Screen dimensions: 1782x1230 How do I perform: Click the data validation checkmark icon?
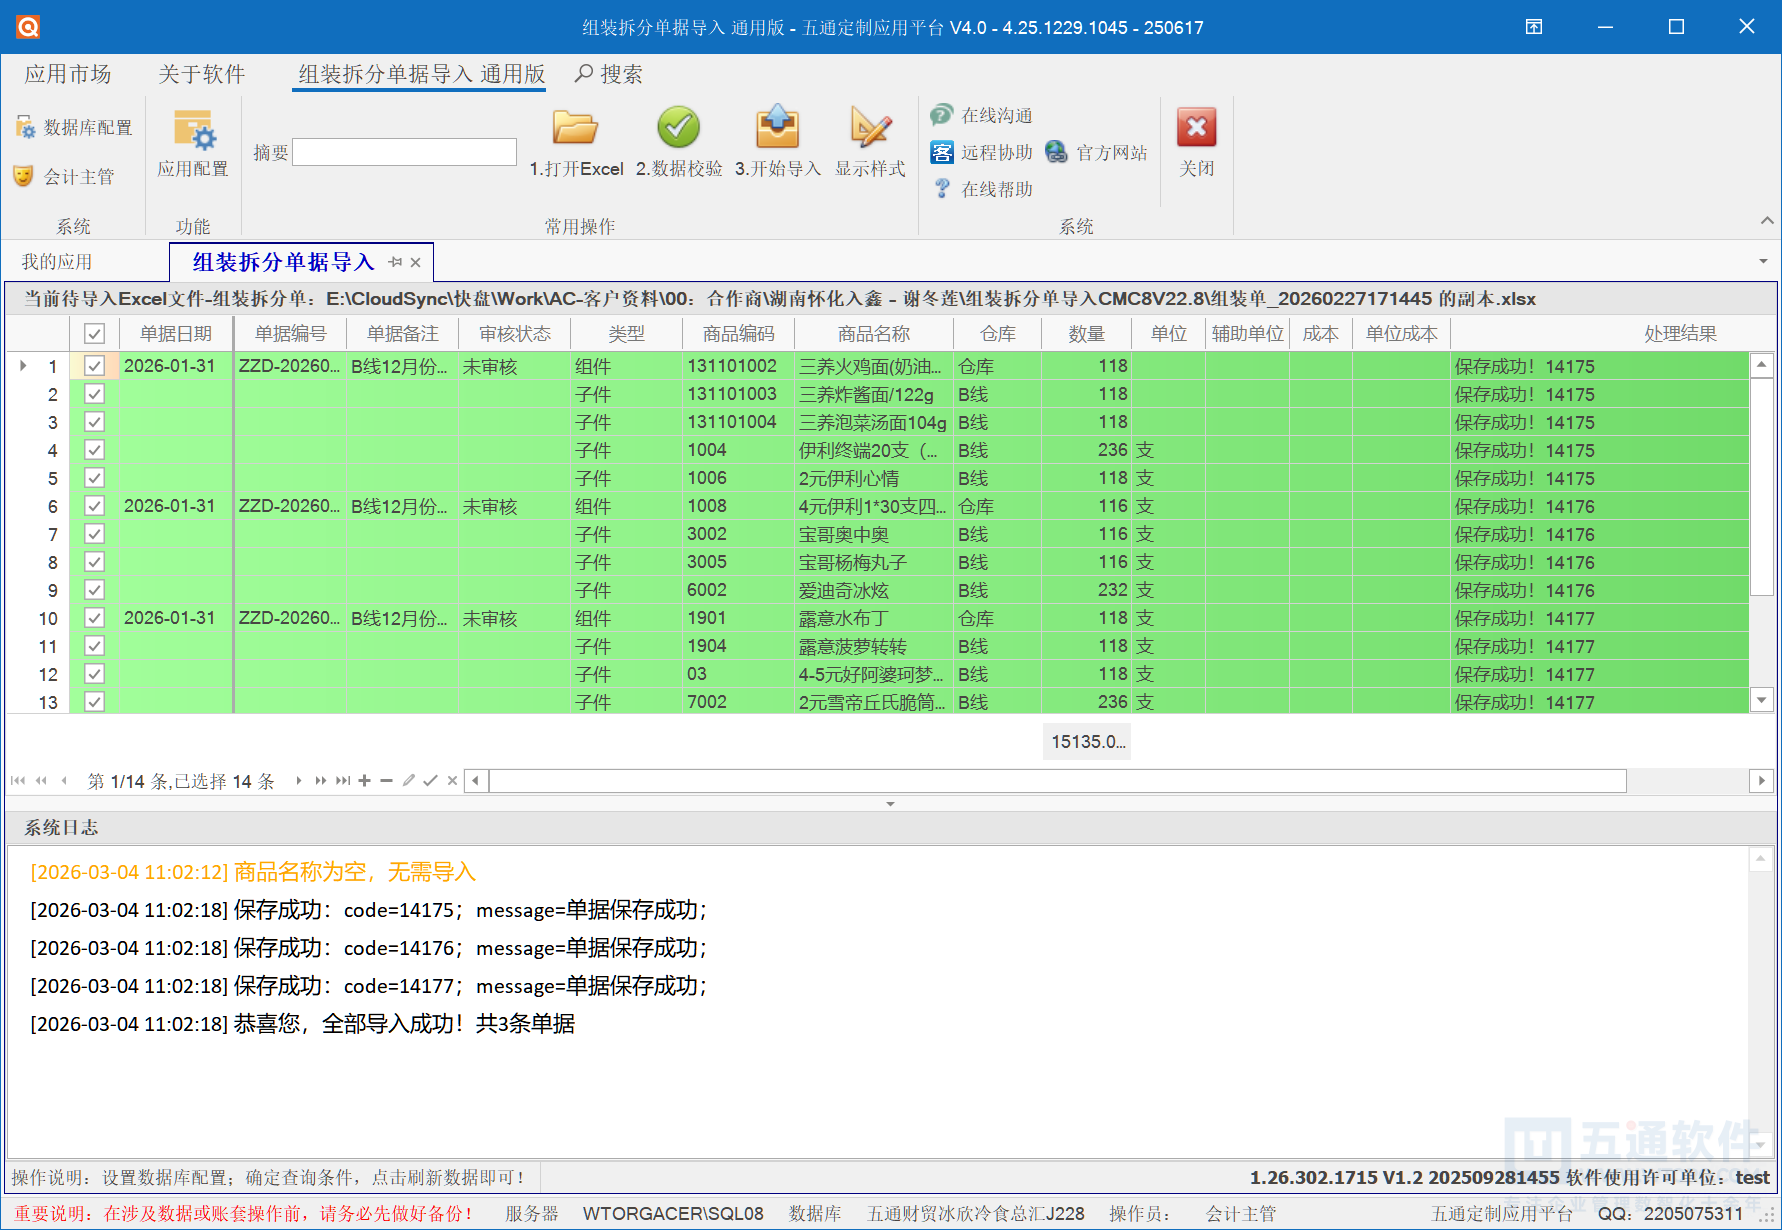(678, 129)
